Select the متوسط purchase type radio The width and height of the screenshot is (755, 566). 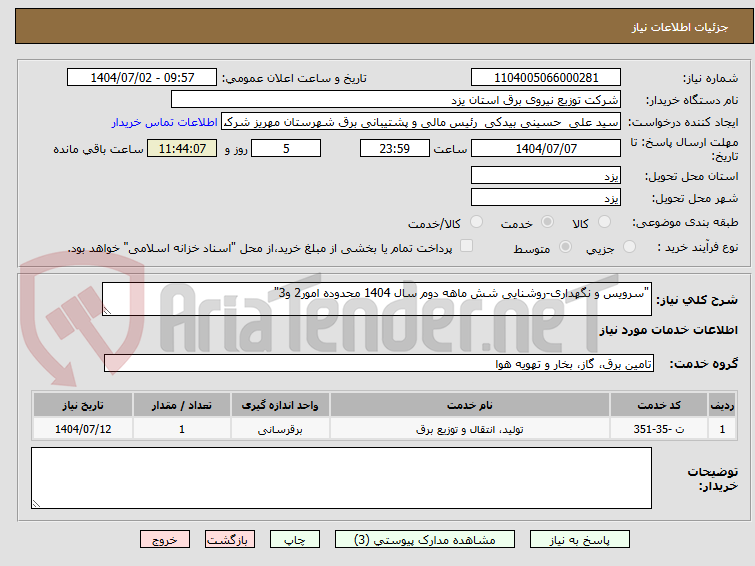click(565, 247)
